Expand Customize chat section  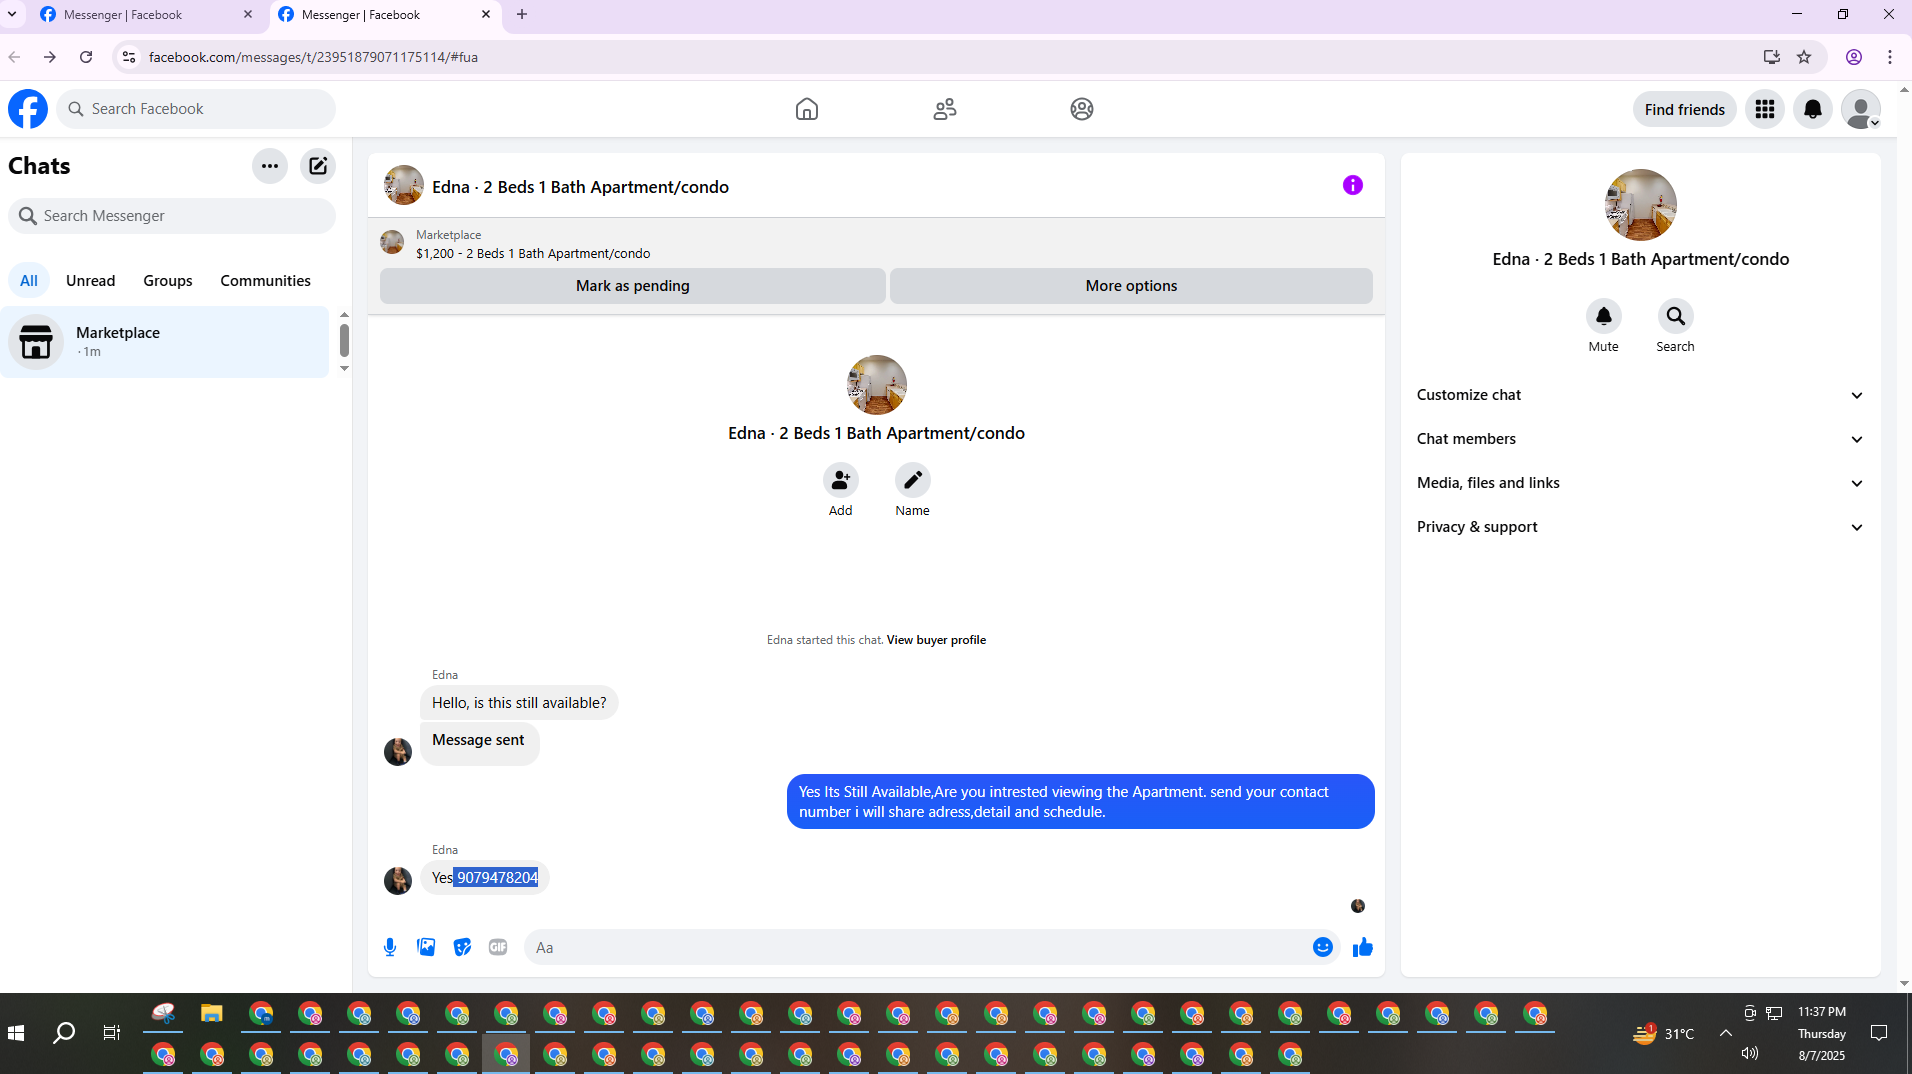point(1640,395)
